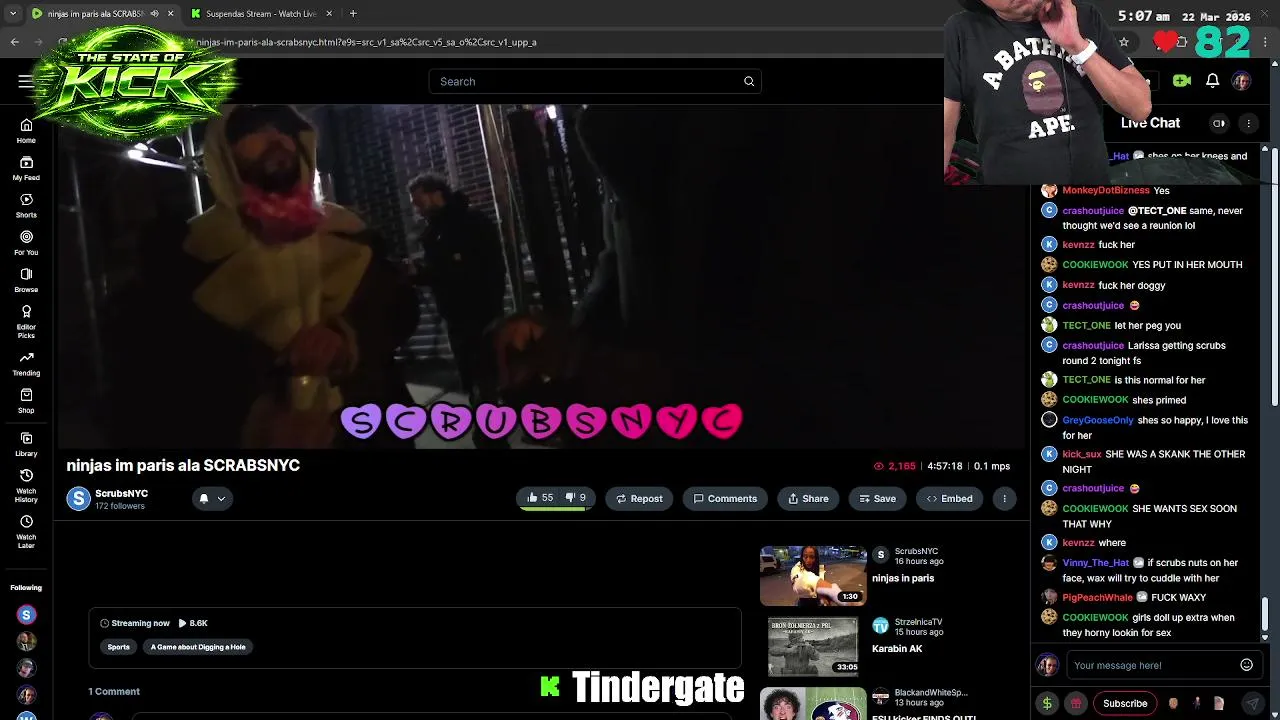Toggle the chat pop-out mode icon
This screenshot has height=720, width=1280.
pyautogui.click(x=1219, y=123)
